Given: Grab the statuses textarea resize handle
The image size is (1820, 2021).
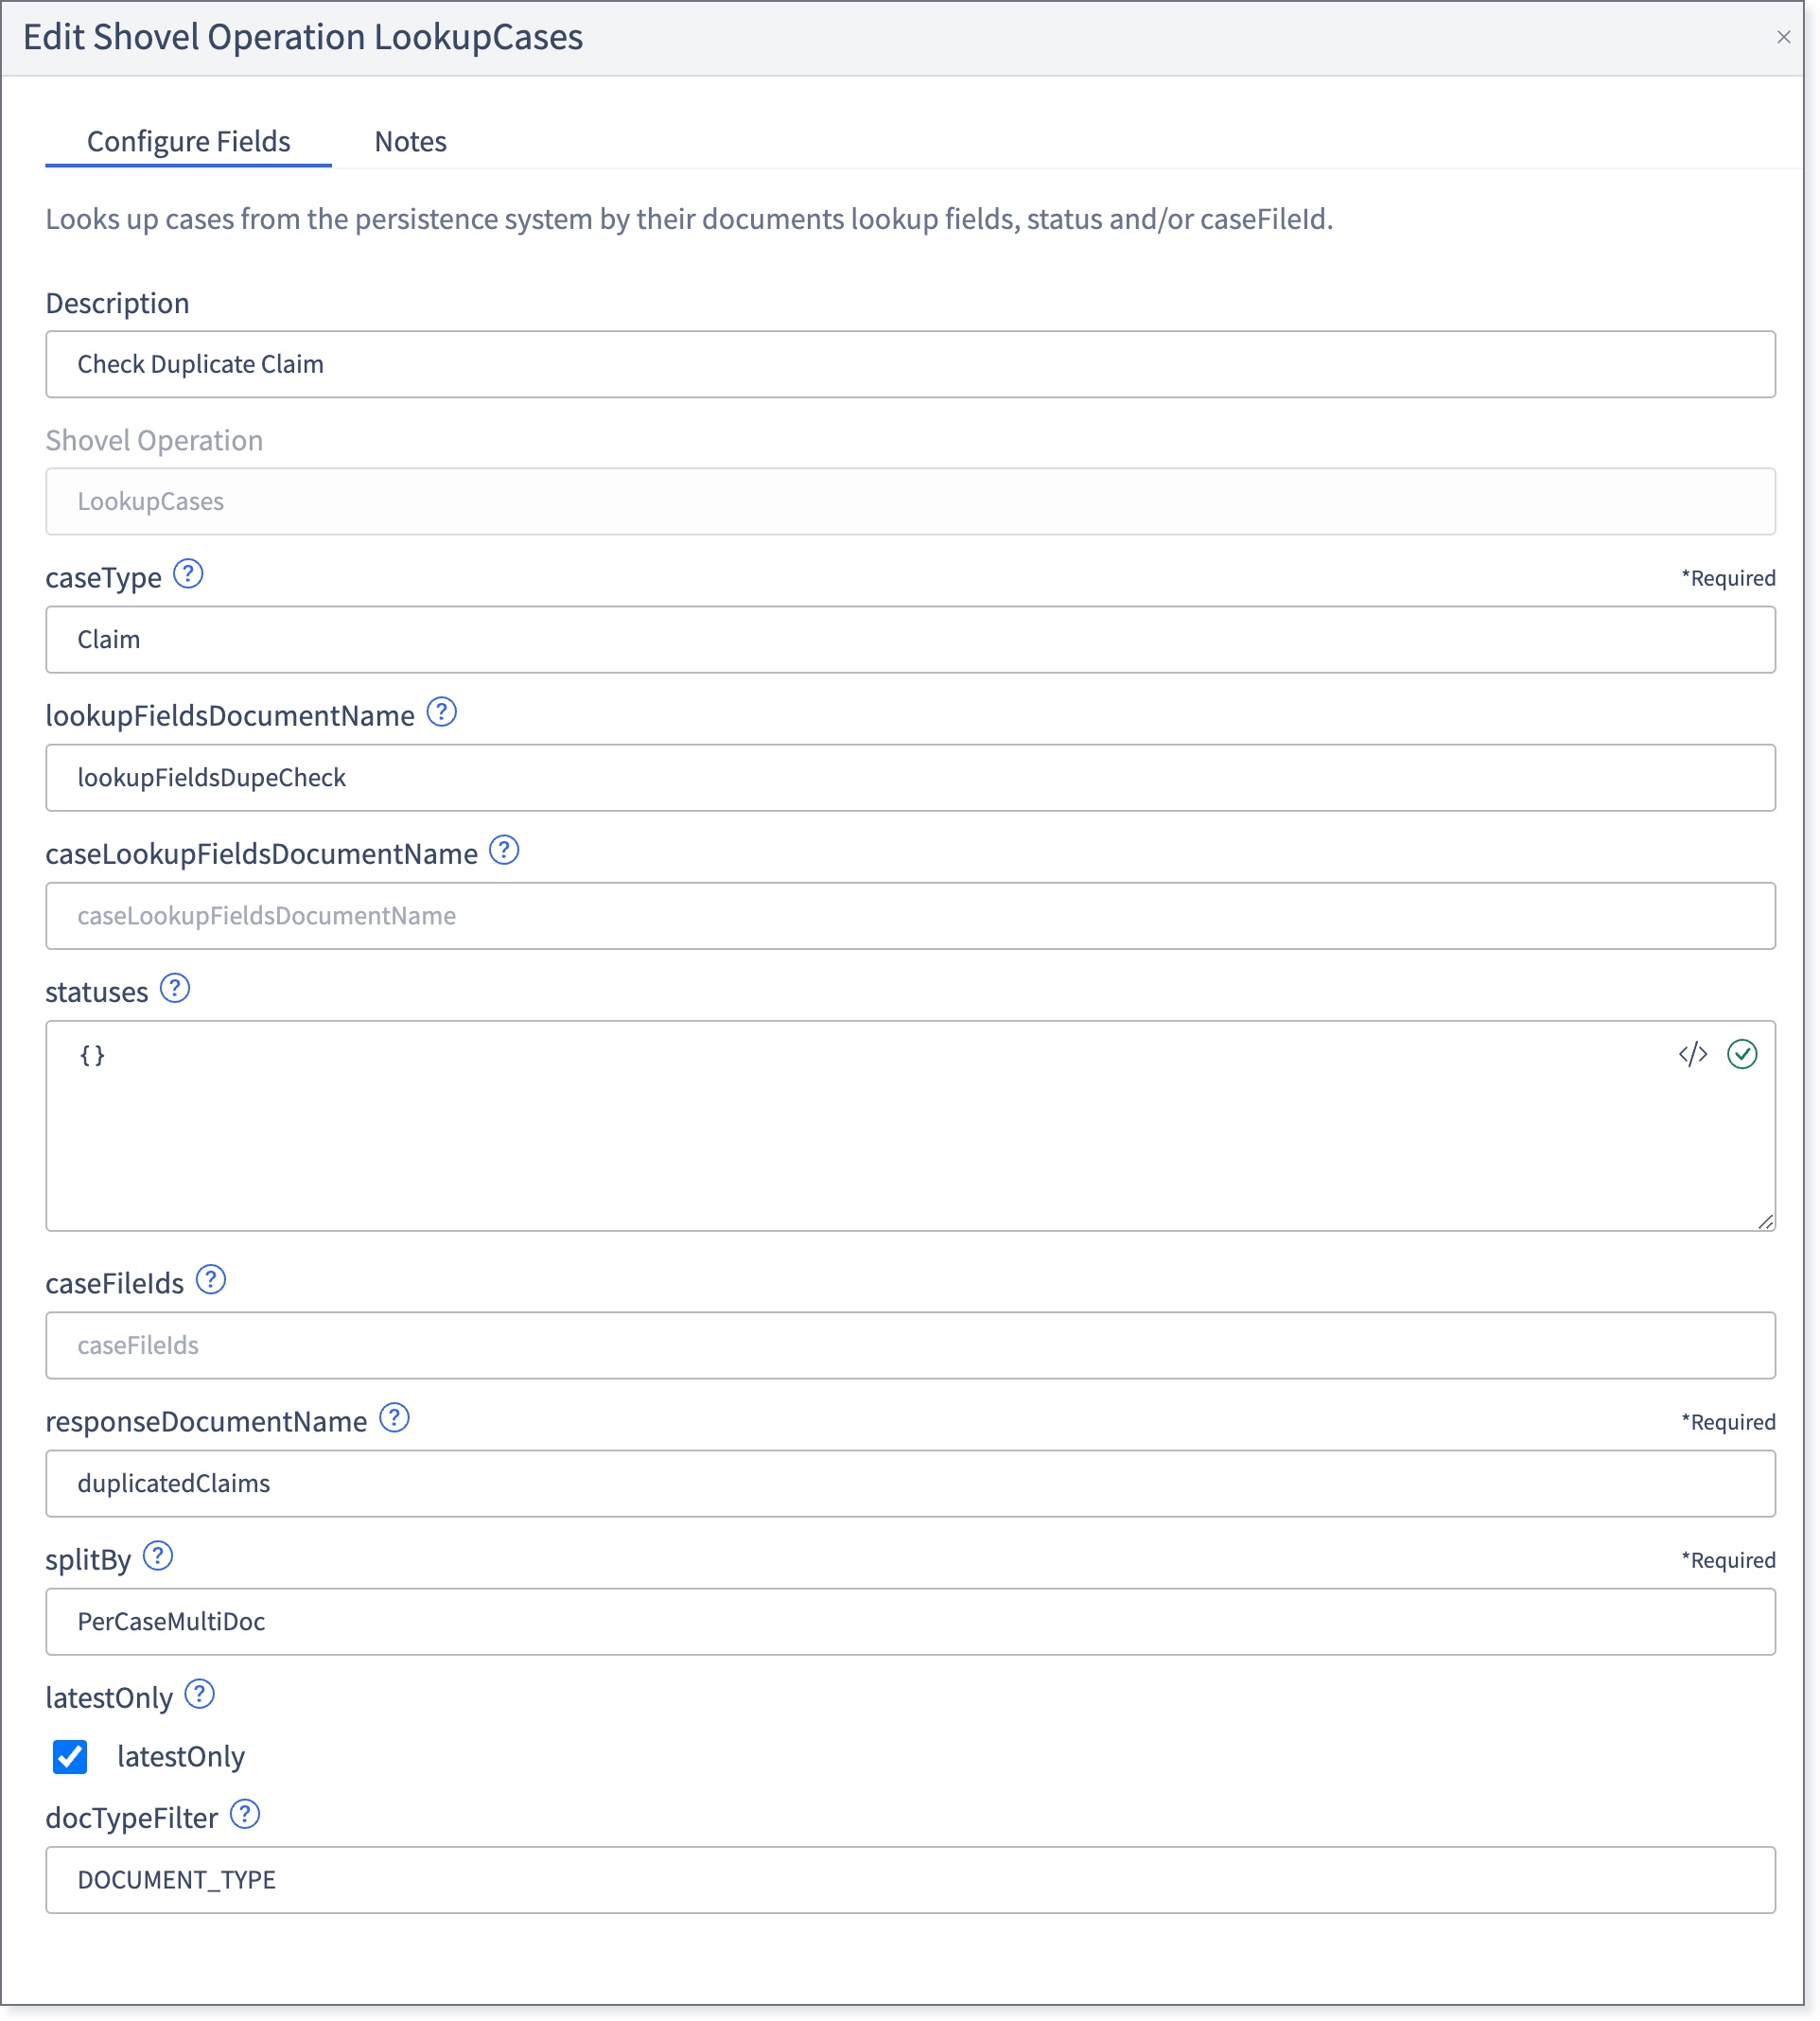Looking at the screenshot, I should click(x=1765, y=1221).
